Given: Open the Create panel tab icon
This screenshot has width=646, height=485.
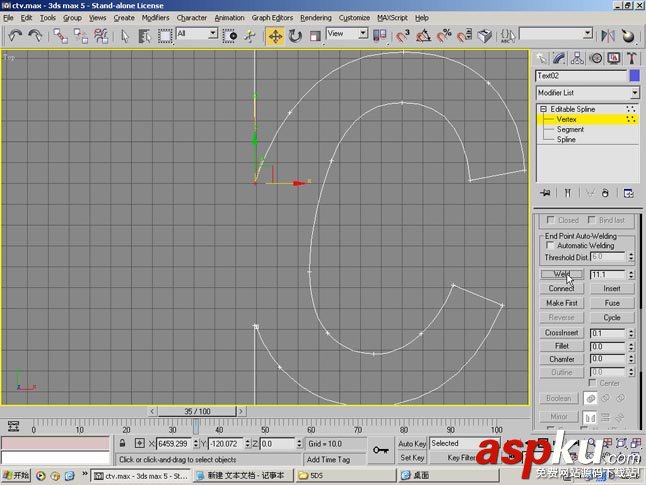Looking at the screenshot, I should click(x=542, y=58).
